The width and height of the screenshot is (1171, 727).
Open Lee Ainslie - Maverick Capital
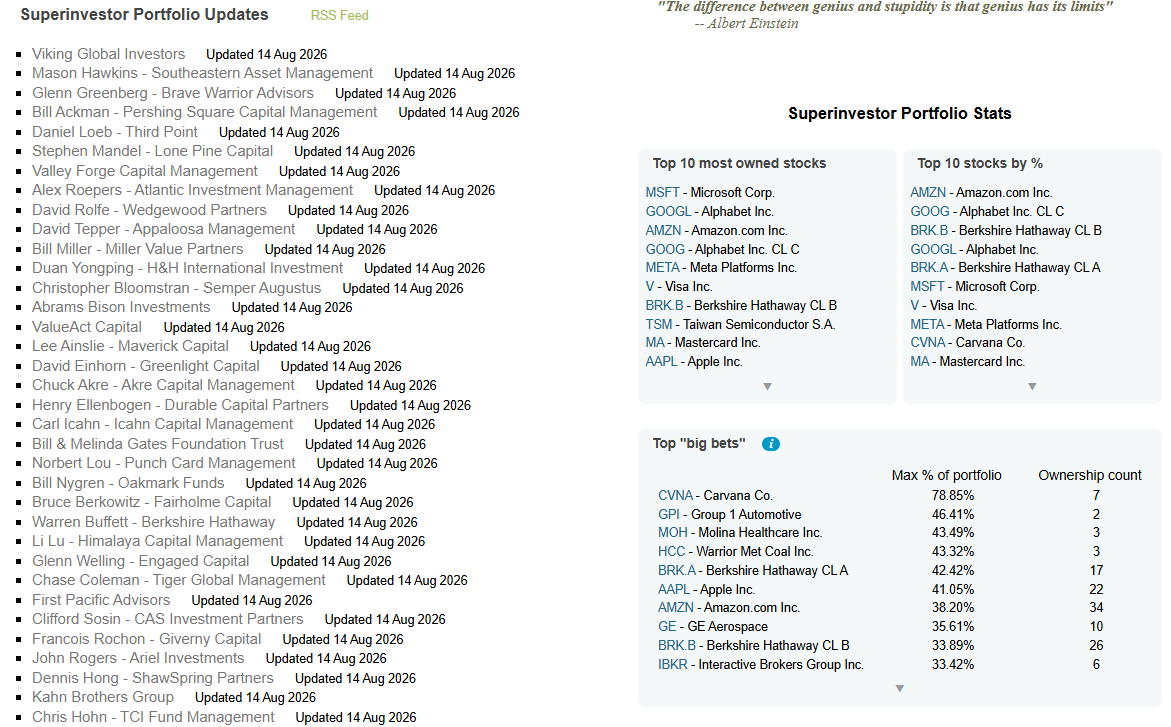pyautogui.click(x=130, y=346)
